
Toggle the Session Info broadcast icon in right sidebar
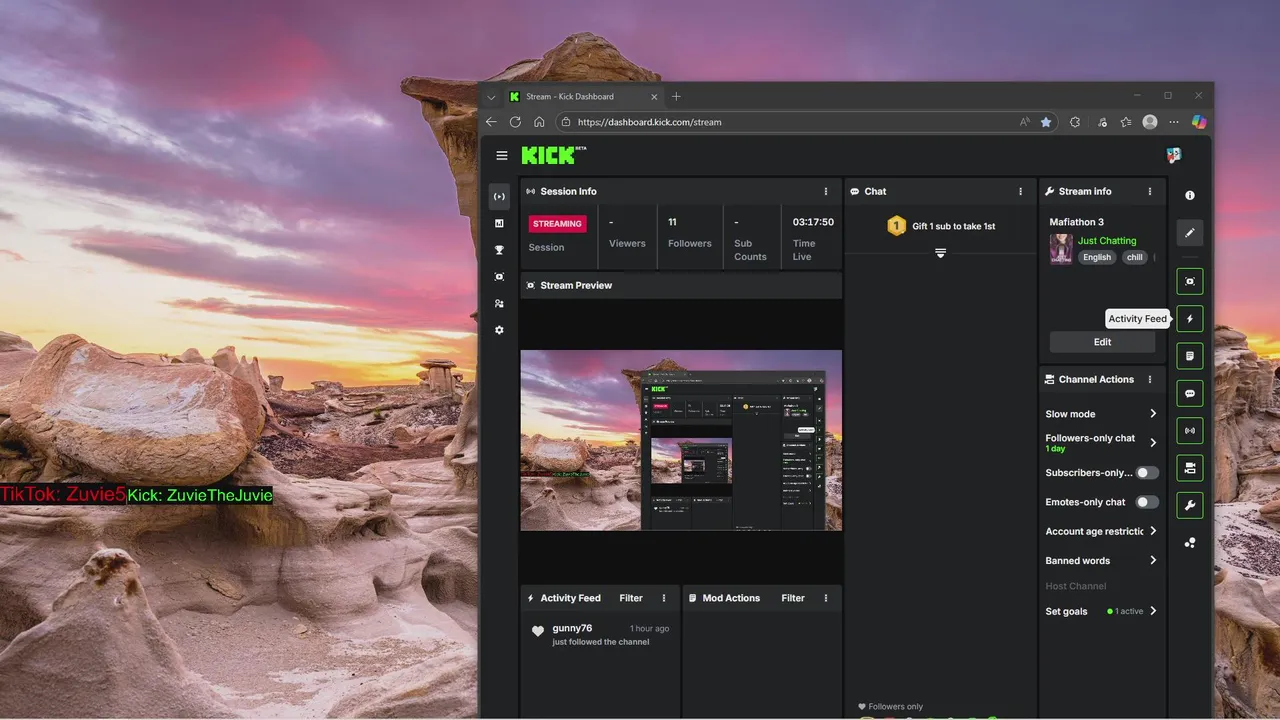1190,431
